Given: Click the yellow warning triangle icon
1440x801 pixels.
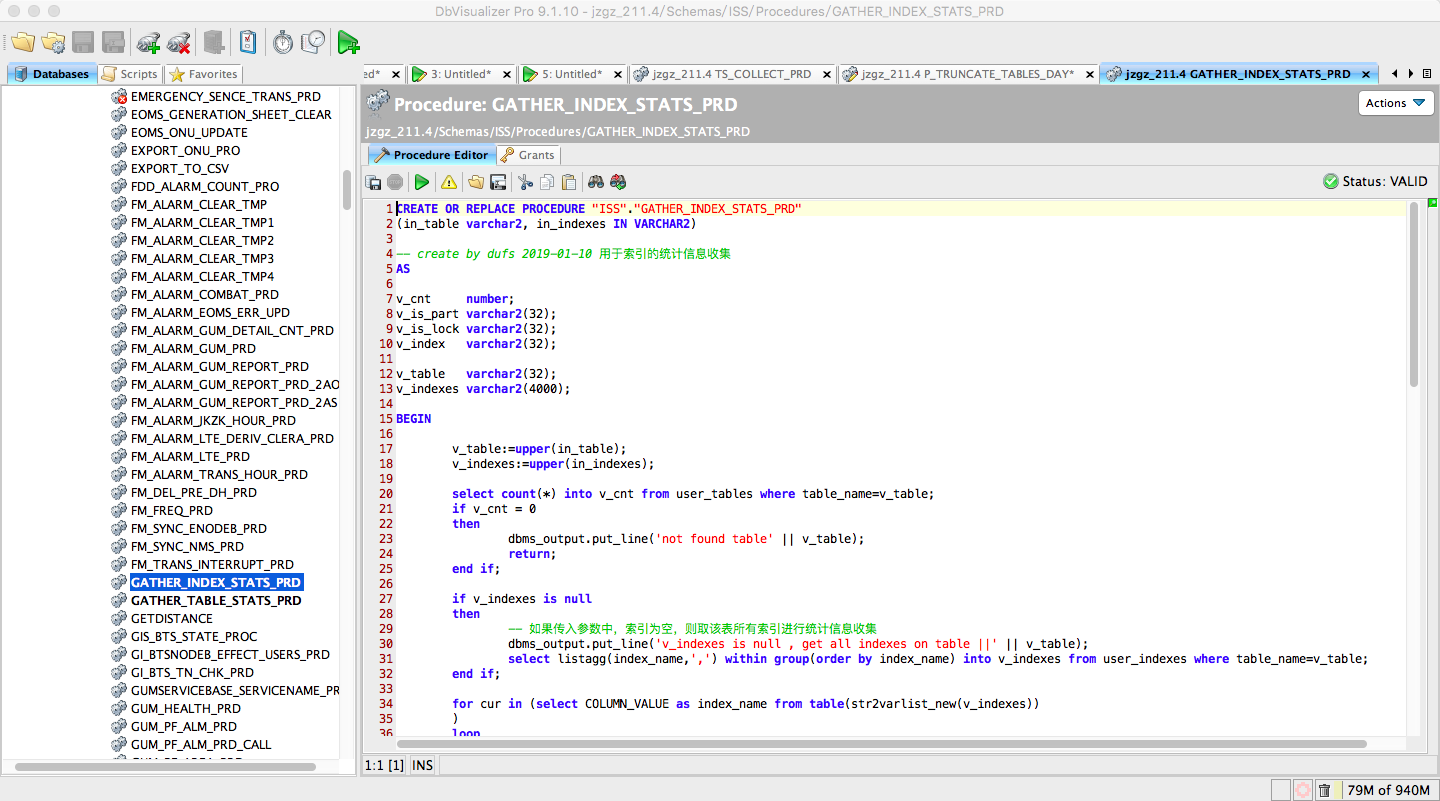Looking at the screenshot, I should tap(449, 182).
